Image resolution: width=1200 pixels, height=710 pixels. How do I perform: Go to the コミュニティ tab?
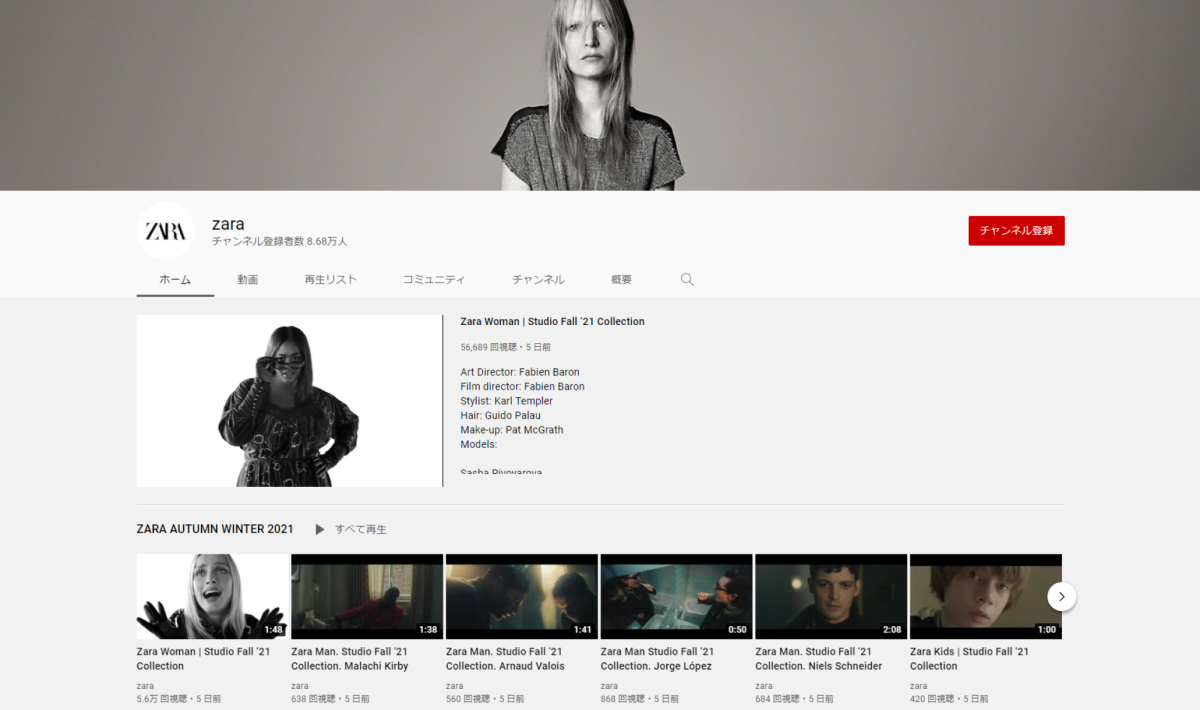pos(434,280)
